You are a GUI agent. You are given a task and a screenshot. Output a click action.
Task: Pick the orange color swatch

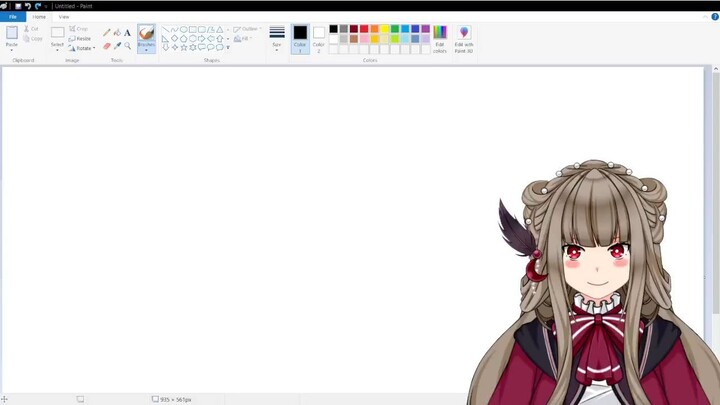coord(374,29)
